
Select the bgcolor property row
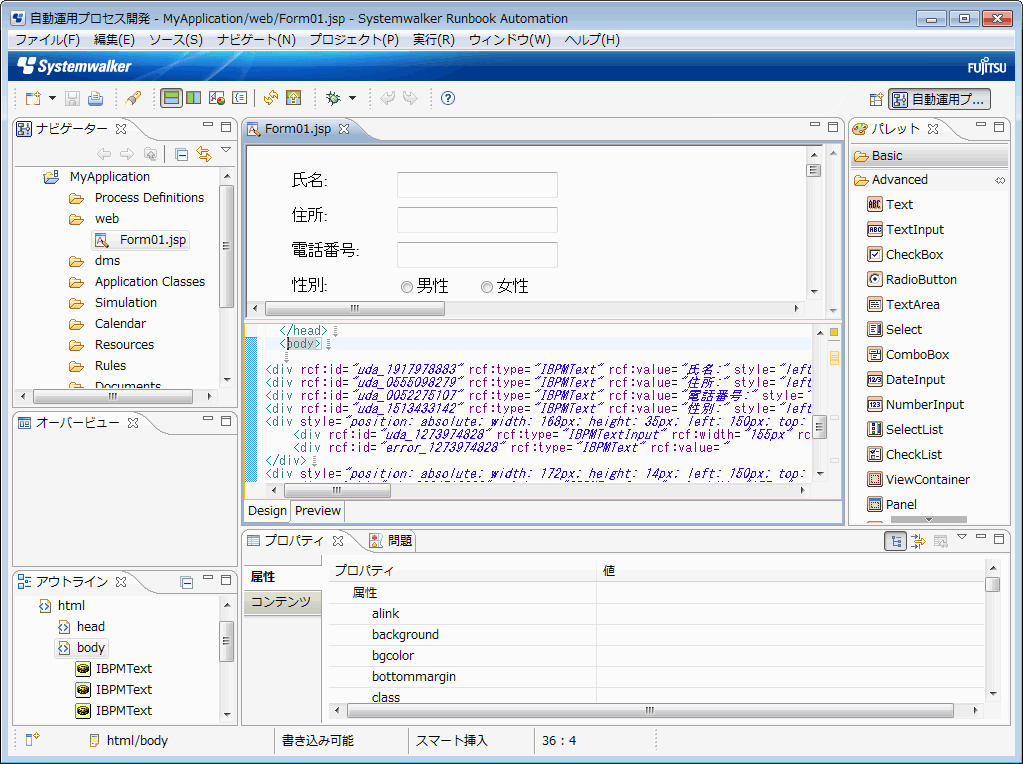click(x=656, y=656)
